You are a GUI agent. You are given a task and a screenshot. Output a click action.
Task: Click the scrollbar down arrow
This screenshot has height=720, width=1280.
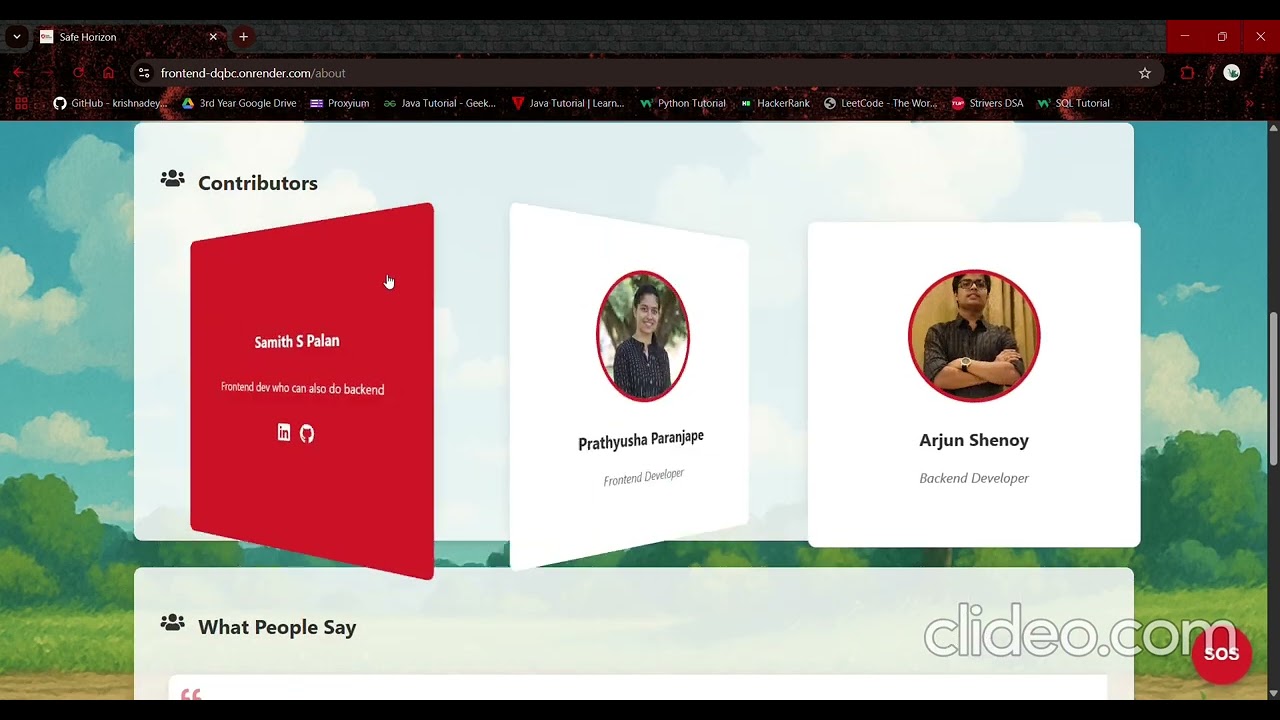click(1273, 693)
